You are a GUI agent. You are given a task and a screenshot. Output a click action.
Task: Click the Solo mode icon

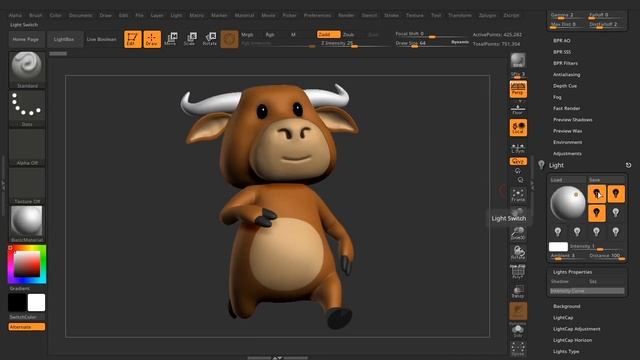[518, 331]
